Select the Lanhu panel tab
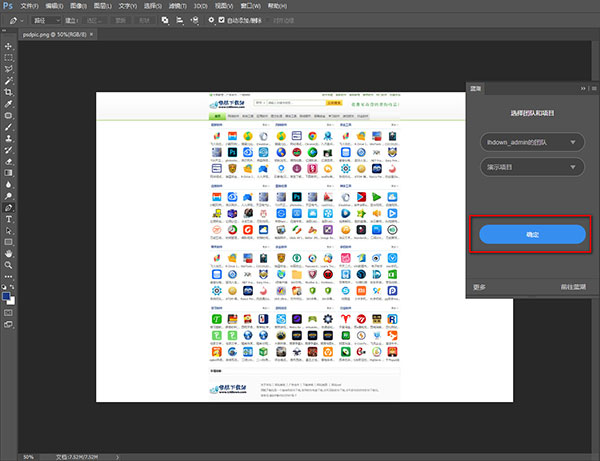This screenshot has height=461, width=600. click(x=476, y=88)
